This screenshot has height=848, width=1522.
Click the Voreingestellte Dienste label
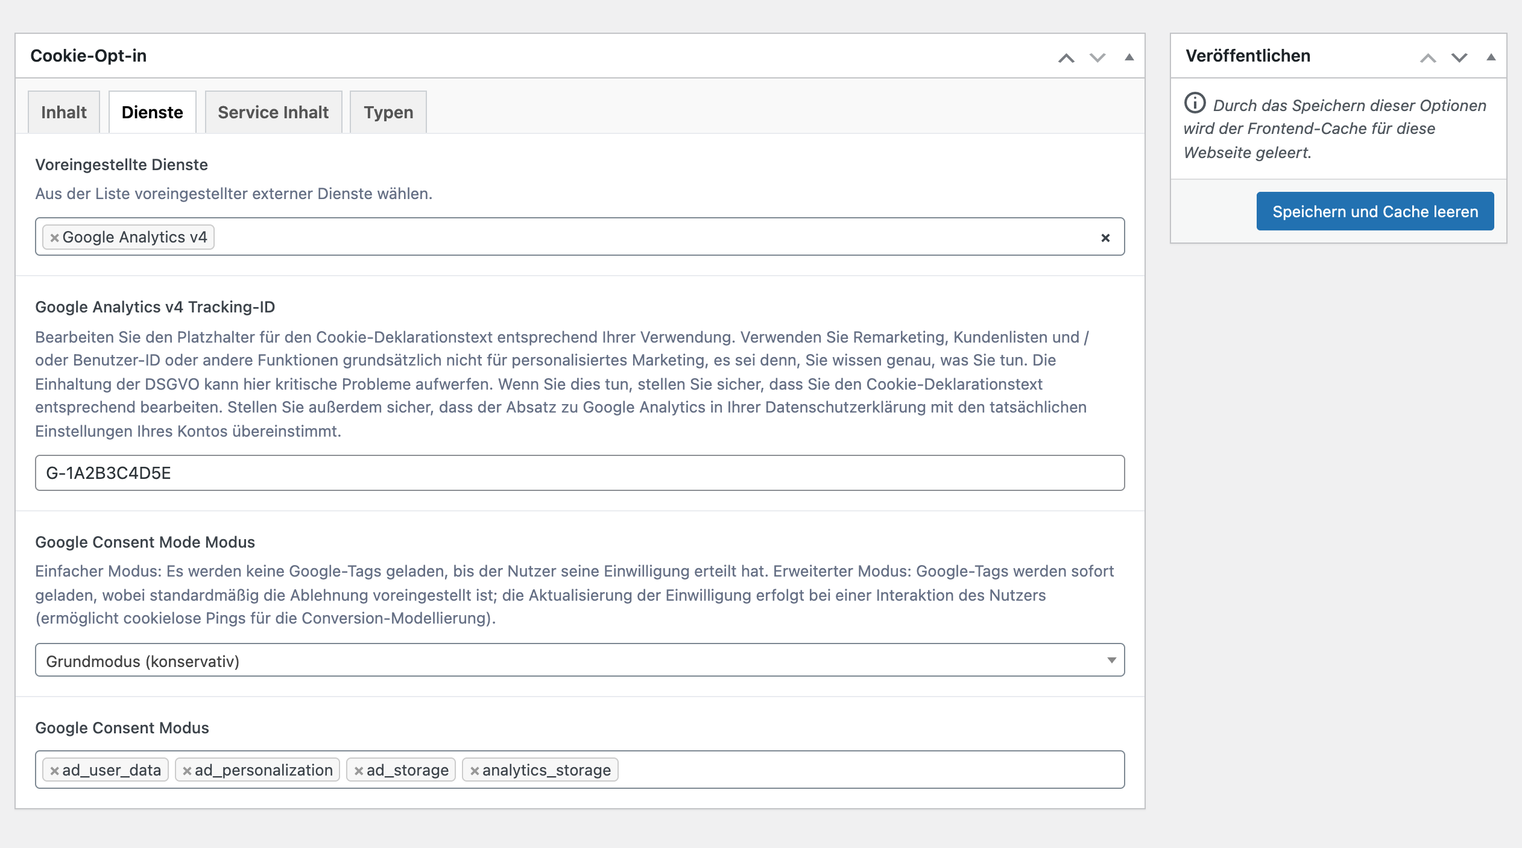pyautogui.click(x=122, y=164)
